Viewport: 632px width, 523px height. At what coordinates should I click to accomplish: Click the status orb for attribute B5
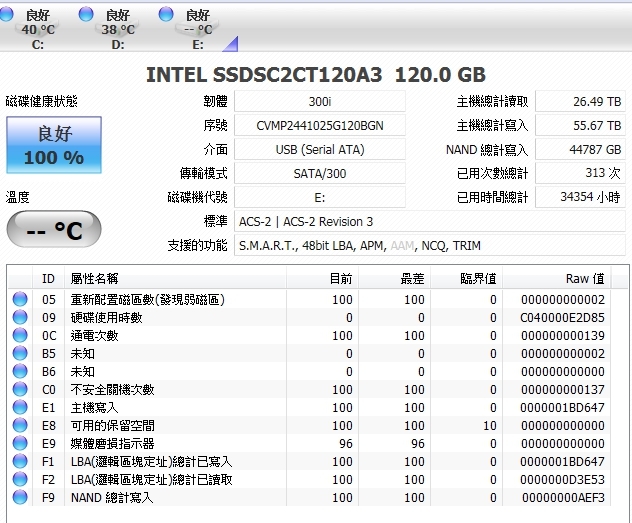[20, 353]
